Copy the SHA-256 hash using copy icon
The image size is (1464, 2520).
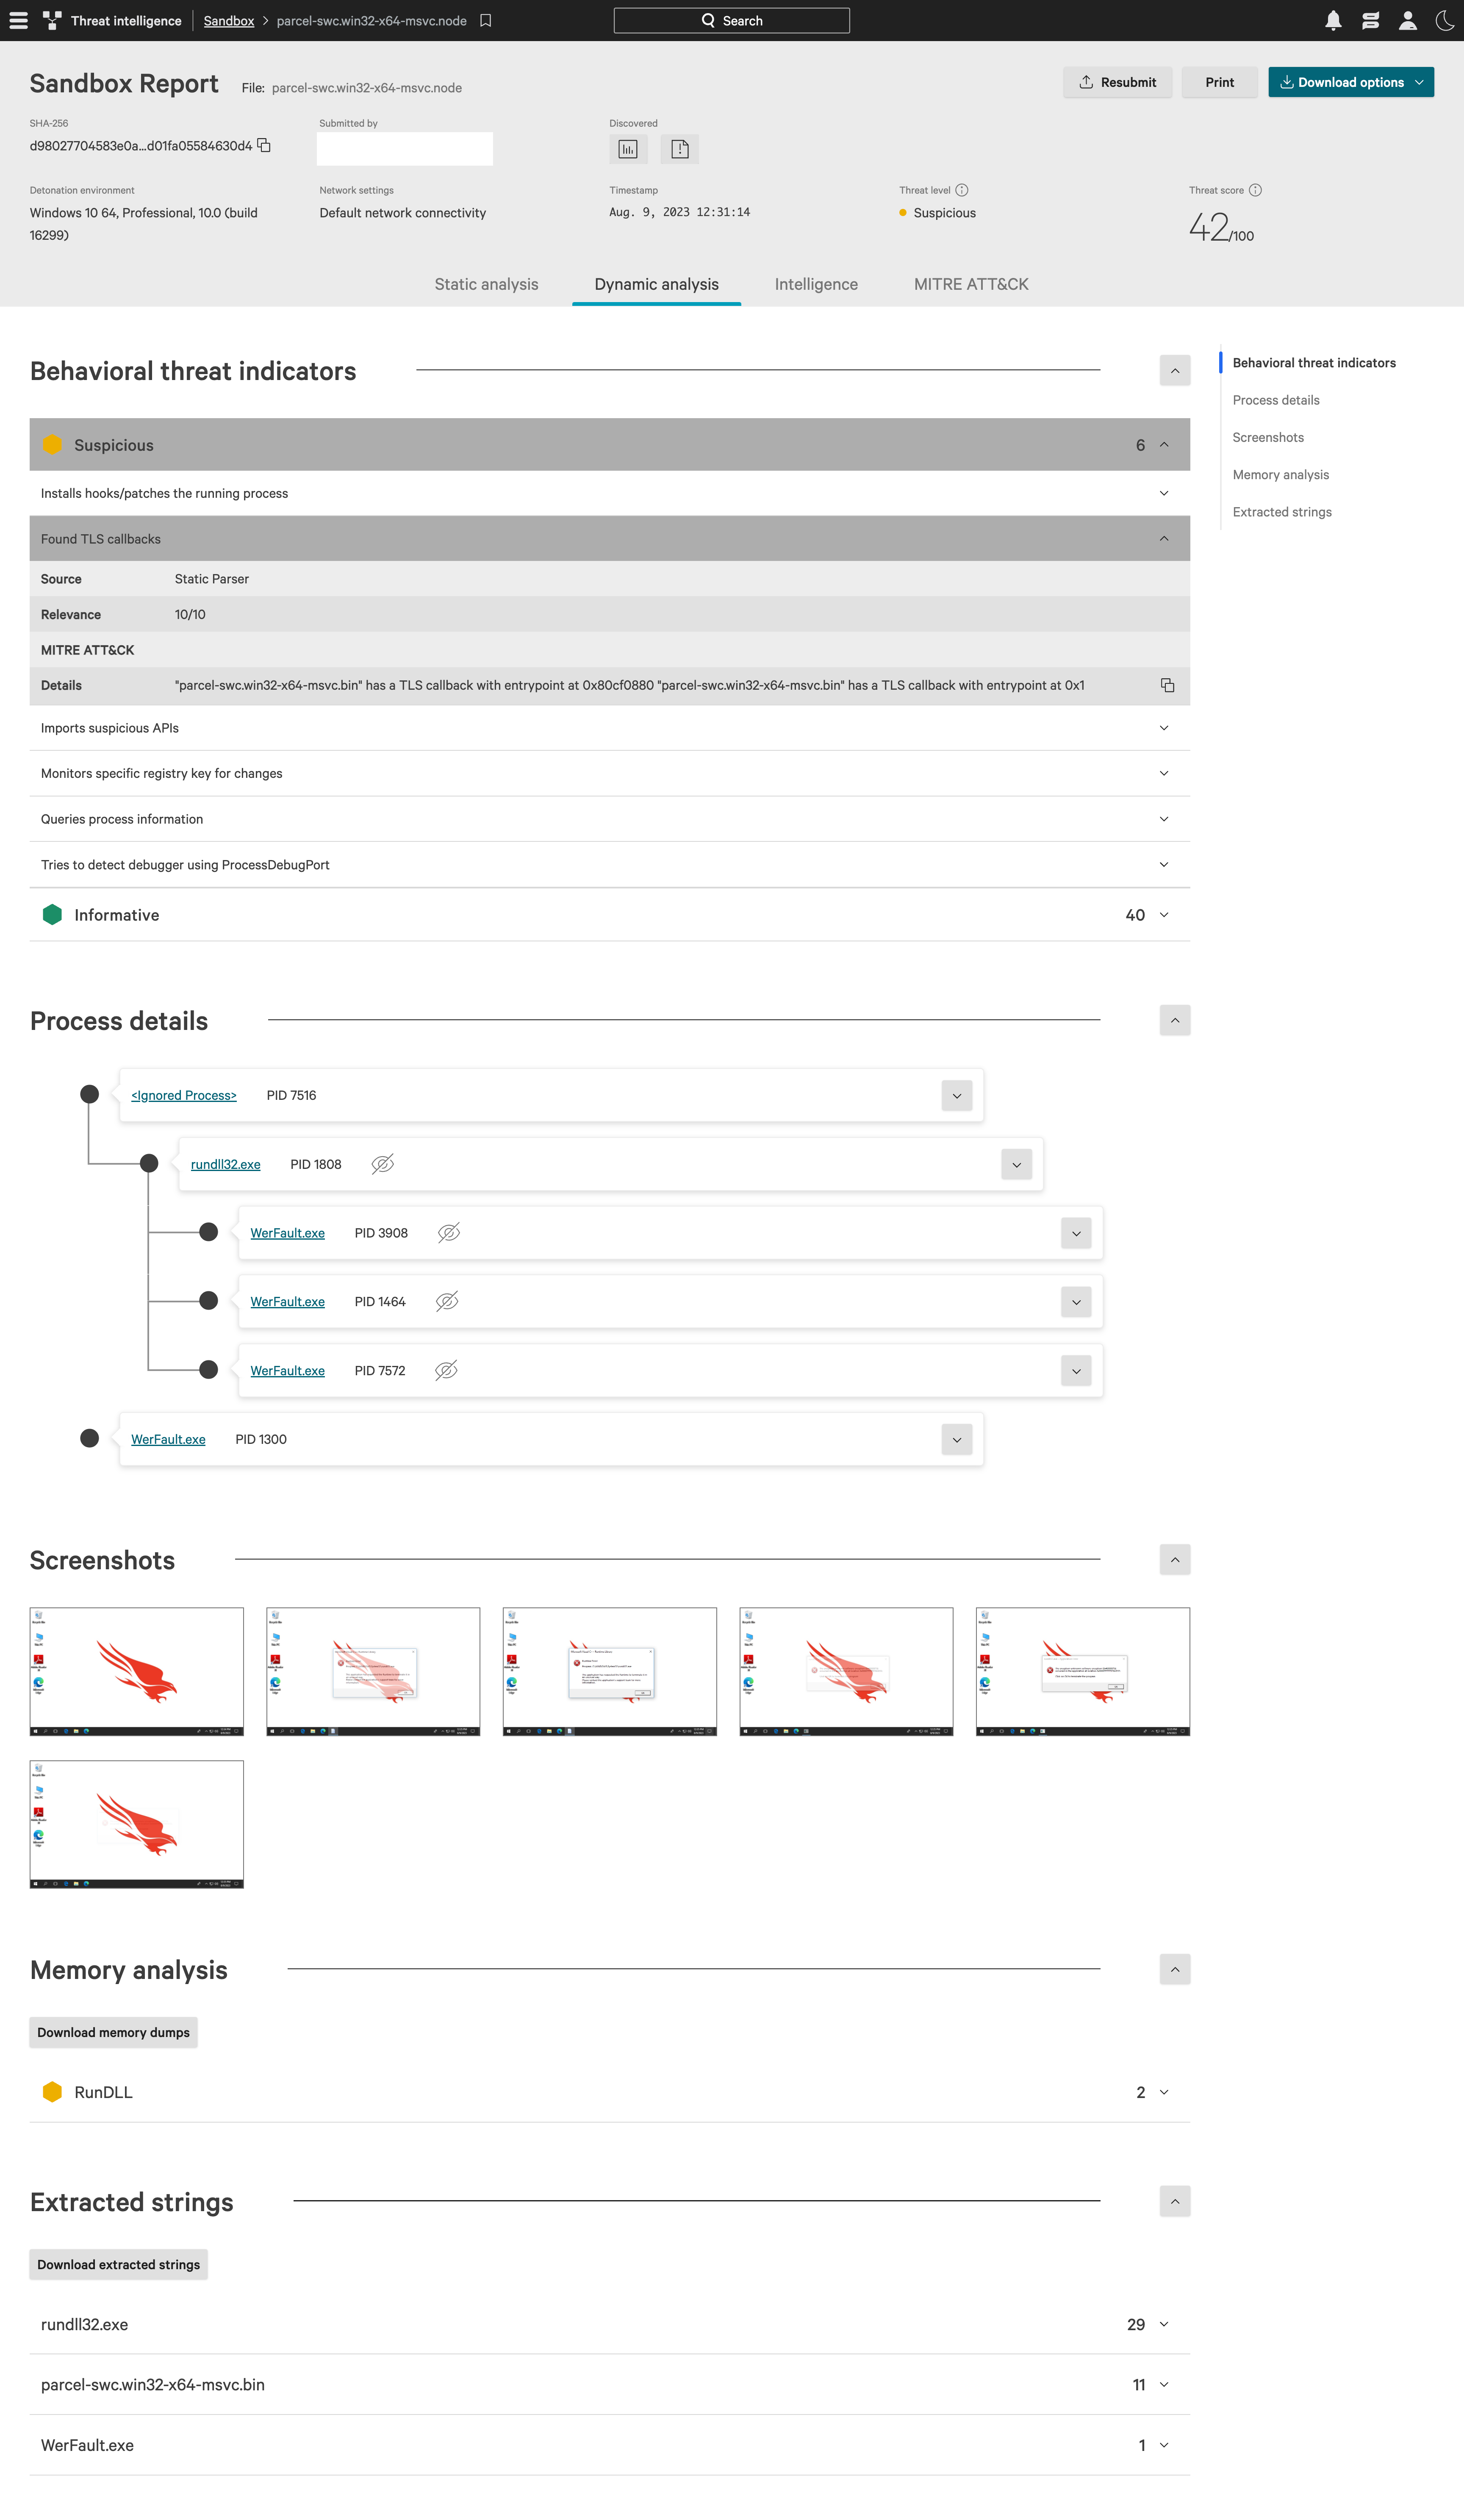point(264,145)
